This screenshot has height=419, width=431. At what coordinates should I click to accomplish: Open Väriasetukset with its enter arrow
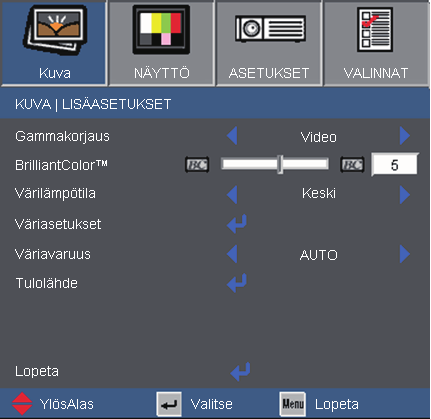pos(237,223)
